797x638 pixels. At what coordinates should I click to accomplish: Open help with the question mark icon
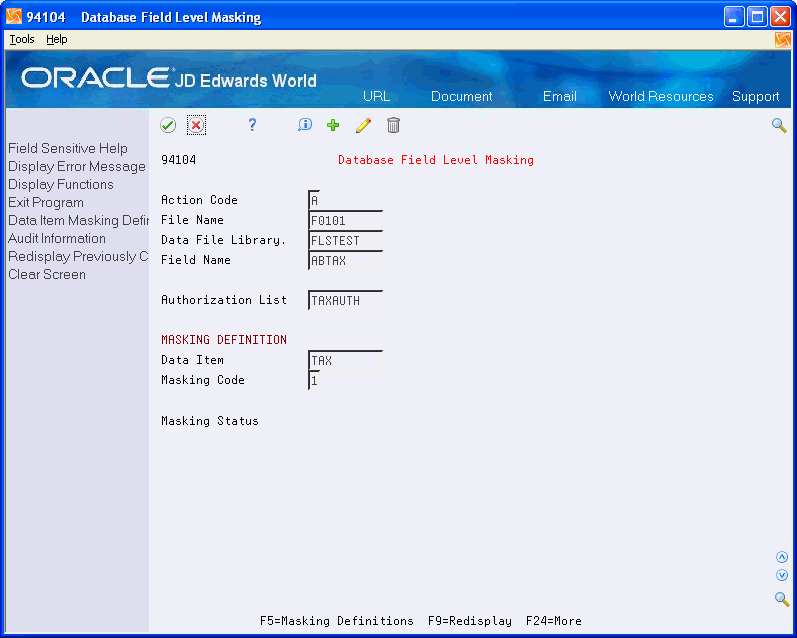click(252, 125)
